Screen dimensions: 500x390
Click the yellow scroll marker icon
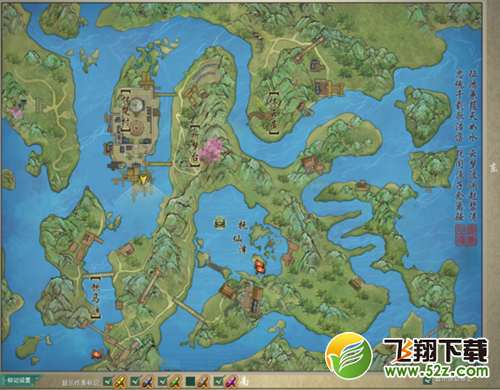click(120, 382)
